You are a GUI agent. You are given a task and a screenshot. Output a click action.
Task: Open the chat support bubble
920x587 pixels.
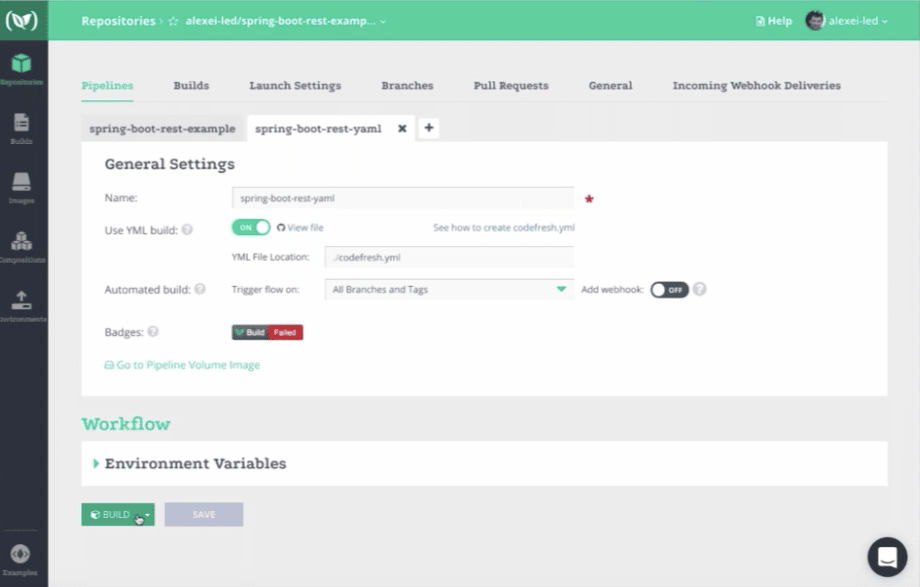click(886, 557)
